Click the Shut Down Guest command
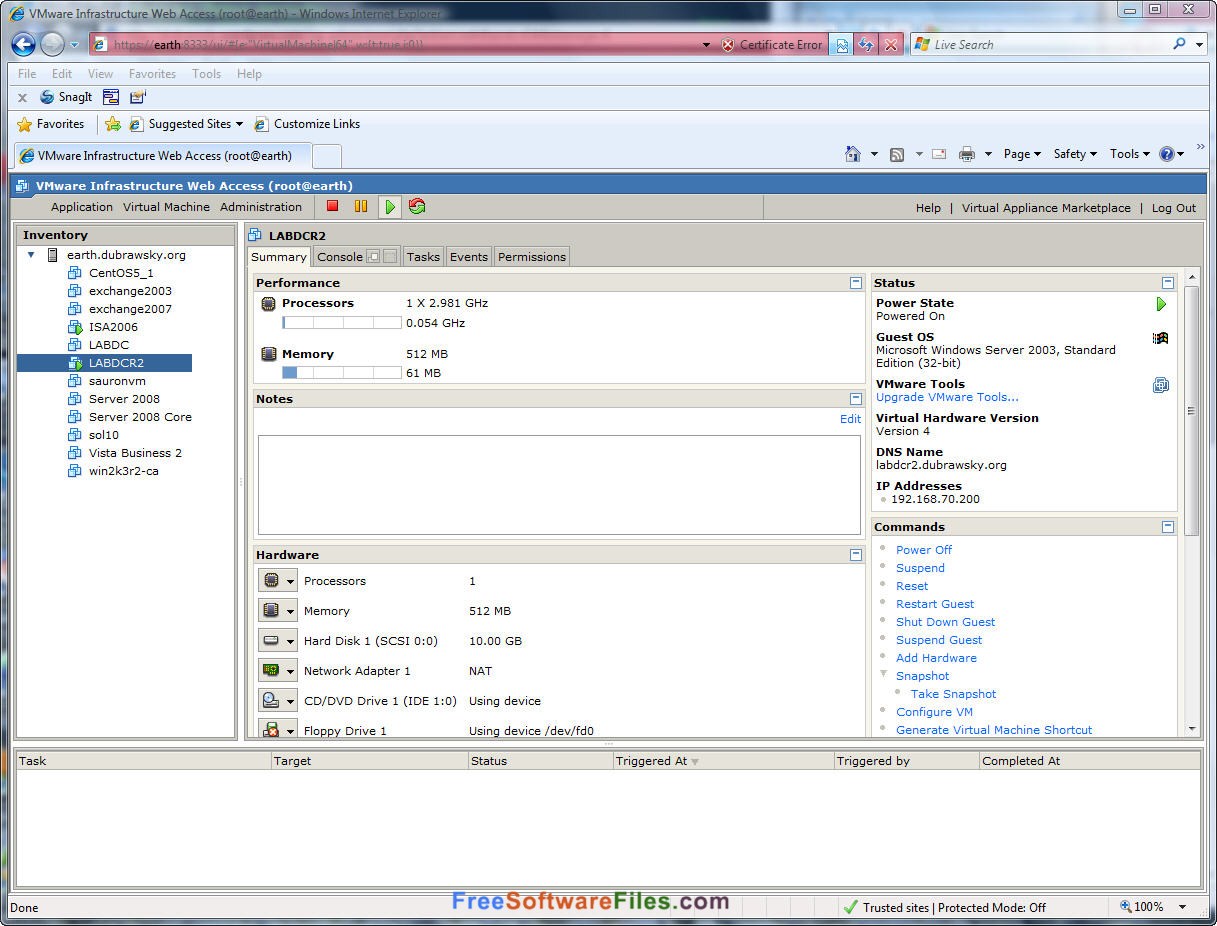 pyautogui.click(x=945, y=622)
